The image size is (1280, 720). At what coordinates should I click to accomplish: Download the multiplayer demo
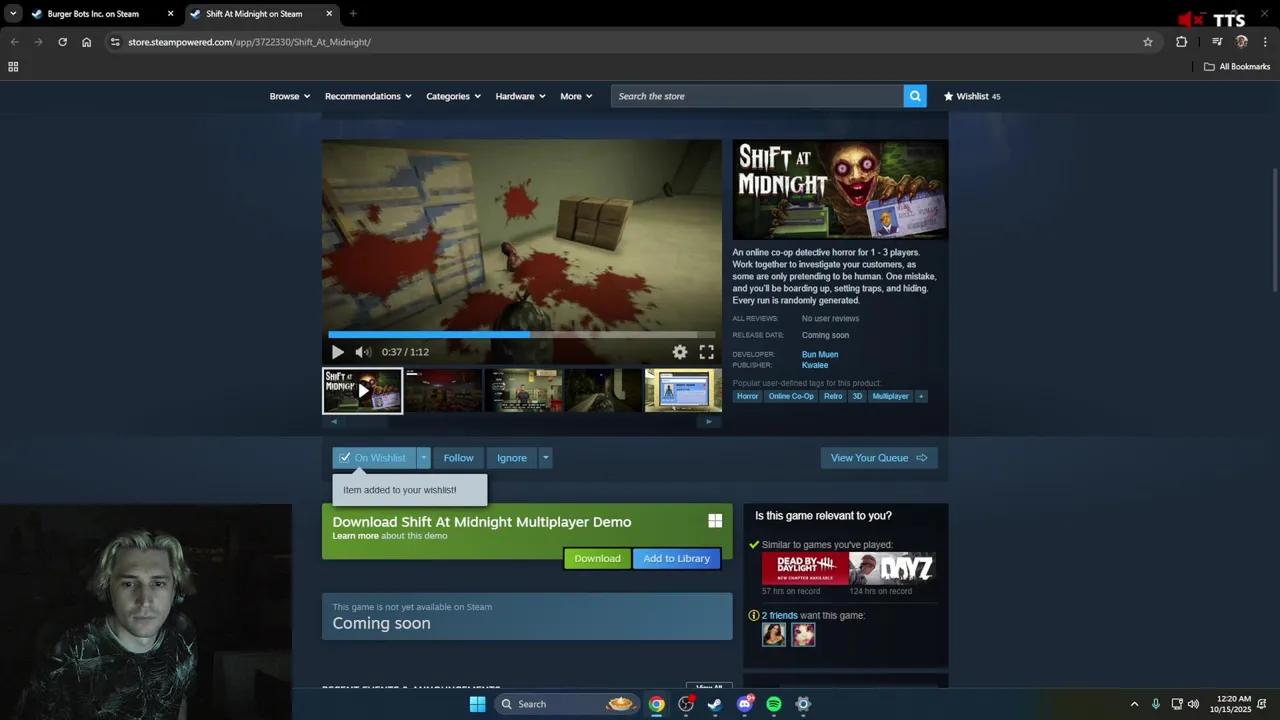point(597,559)
